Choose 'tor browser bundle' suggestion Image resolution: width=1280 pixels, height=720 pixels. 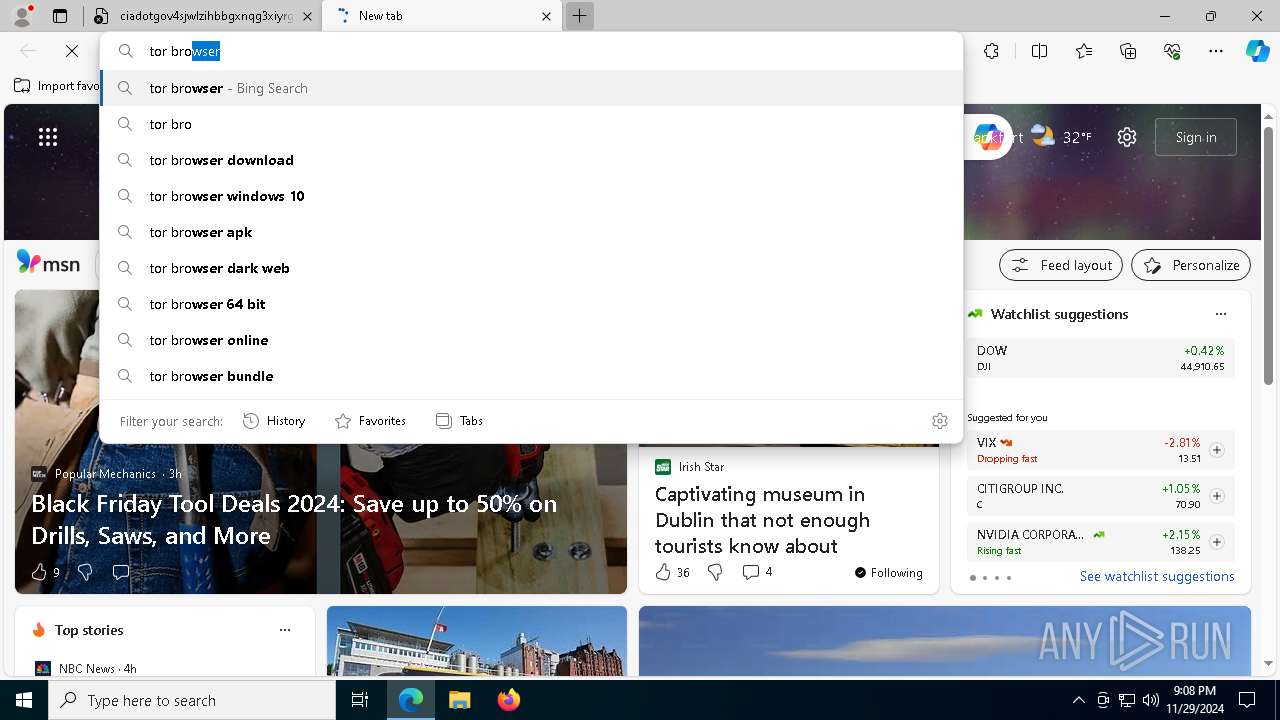(531, 376)
